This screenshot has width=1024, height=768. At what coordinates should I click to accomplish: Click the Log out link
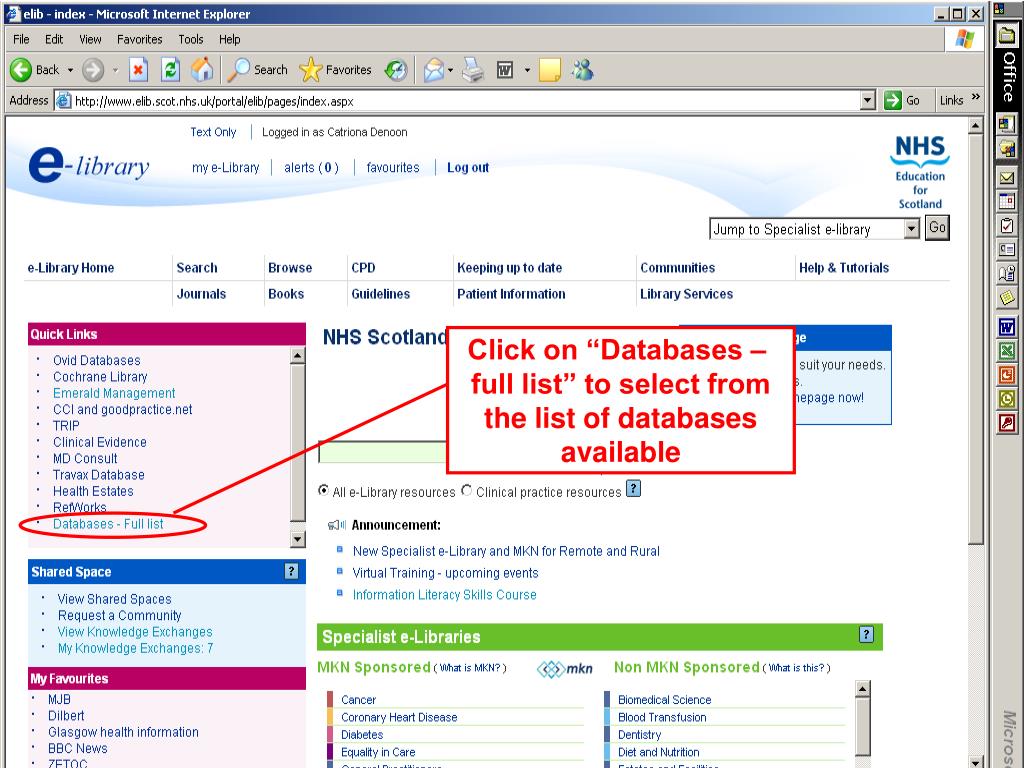[468, 167]
